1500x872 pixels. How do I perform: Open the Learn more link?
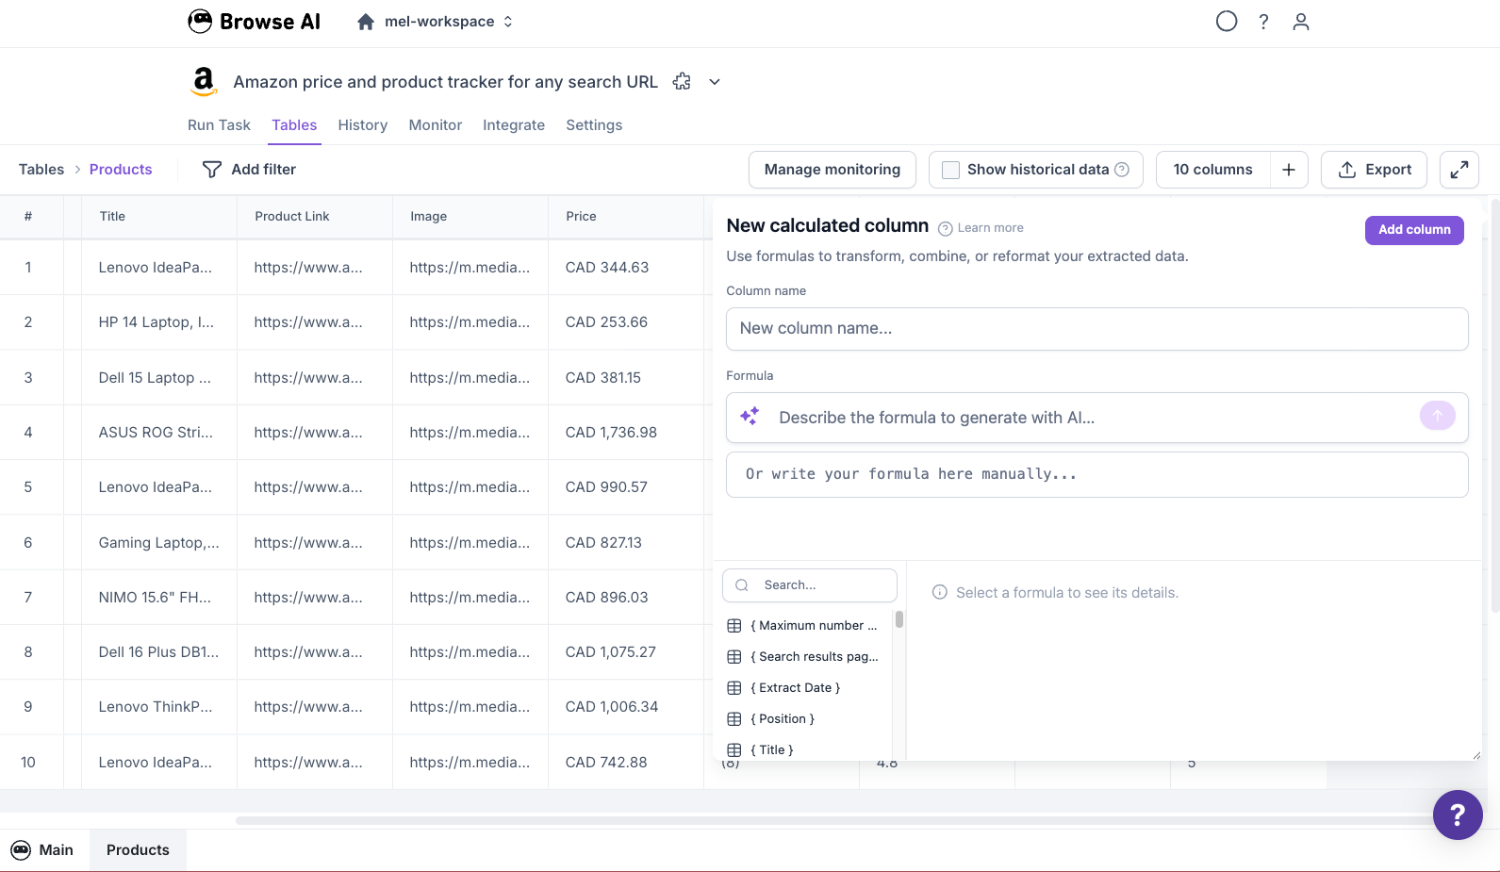tap(981, 228)
